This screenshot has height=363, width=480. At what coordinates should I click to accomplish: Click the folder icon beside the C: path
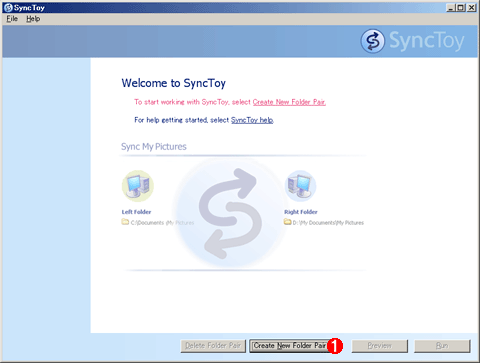click(x=125, y=222)
